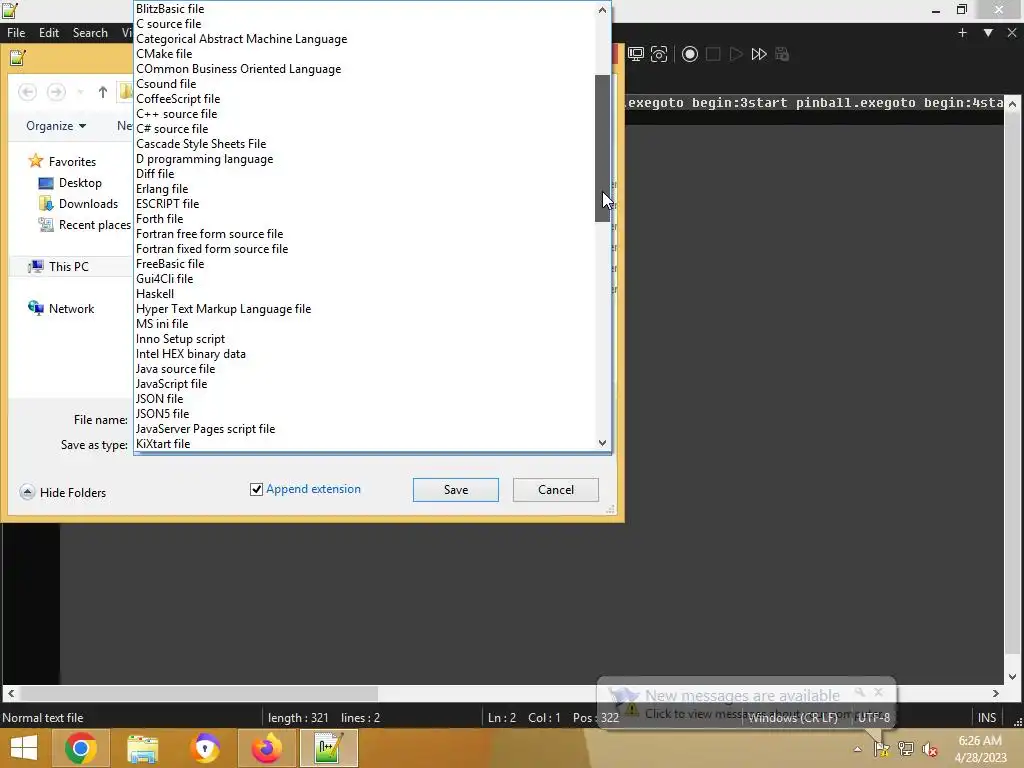Click the Back arrow in Save dialog
Viewport: 1024px width, 768px height.
point(27,92)
